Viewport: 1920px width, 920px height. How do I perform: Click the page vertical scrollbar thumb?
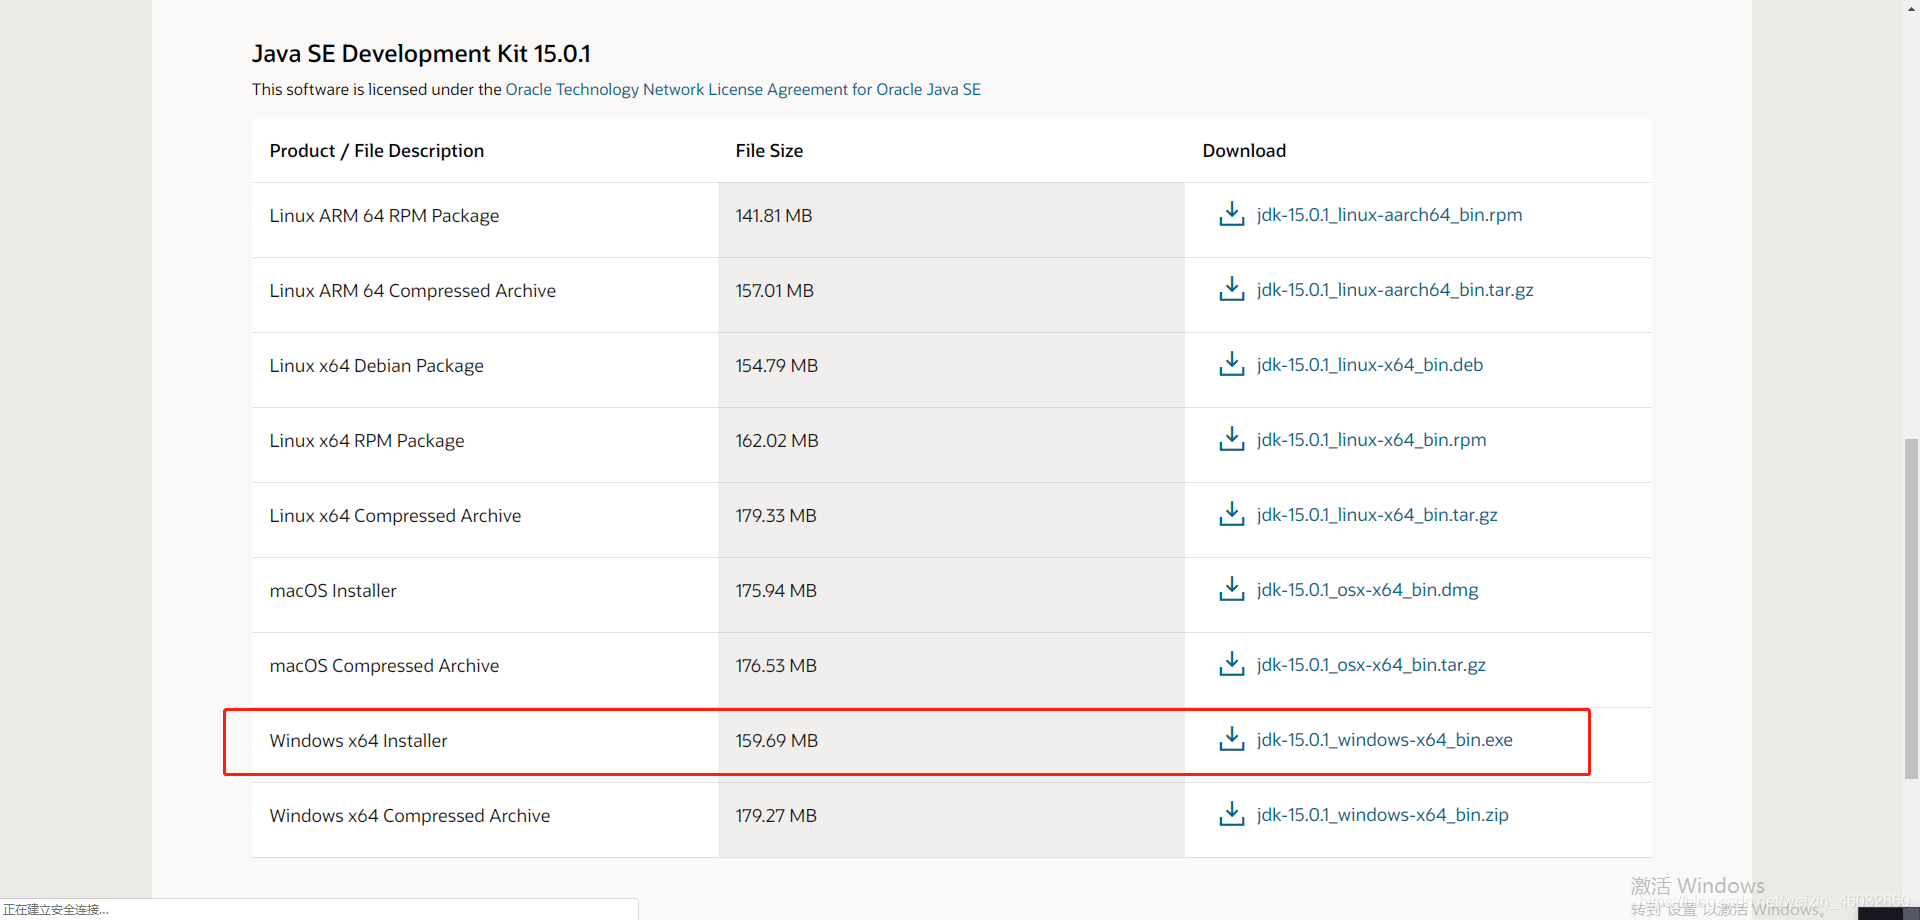(x=1911, y=608)
